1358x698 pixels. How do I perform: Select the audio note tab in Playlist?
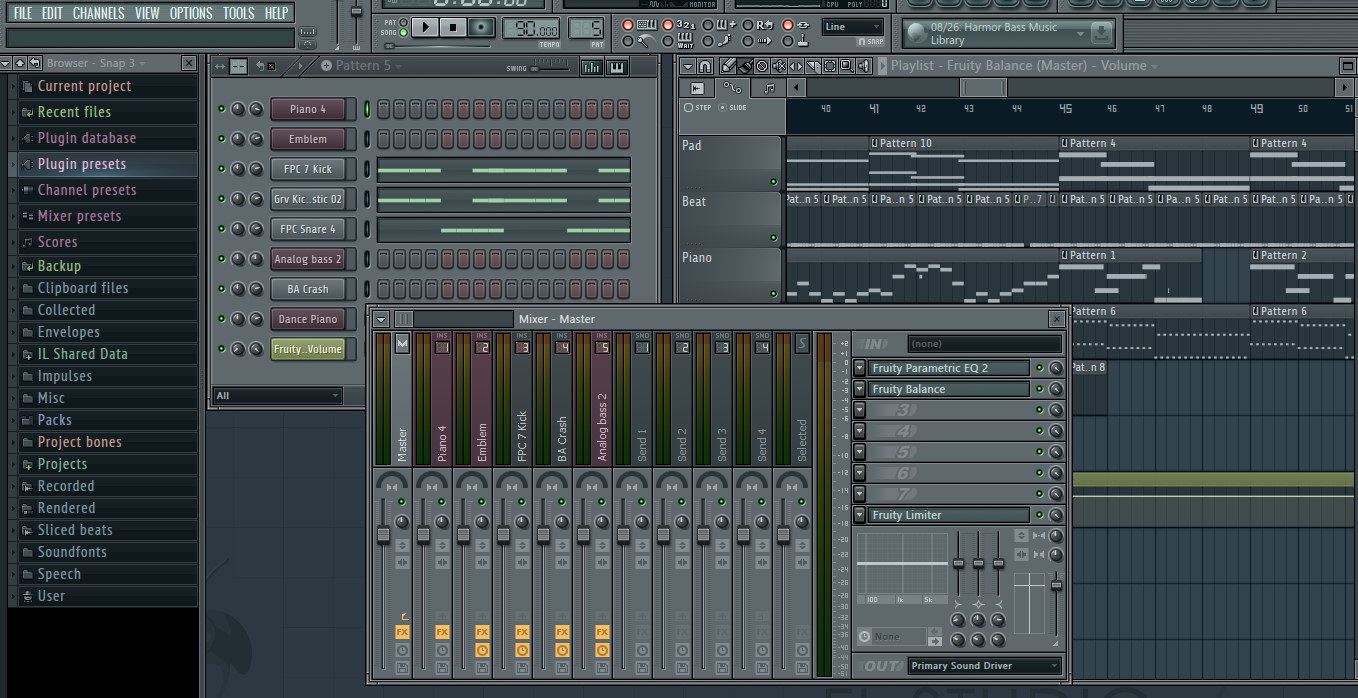click(697, 88)
